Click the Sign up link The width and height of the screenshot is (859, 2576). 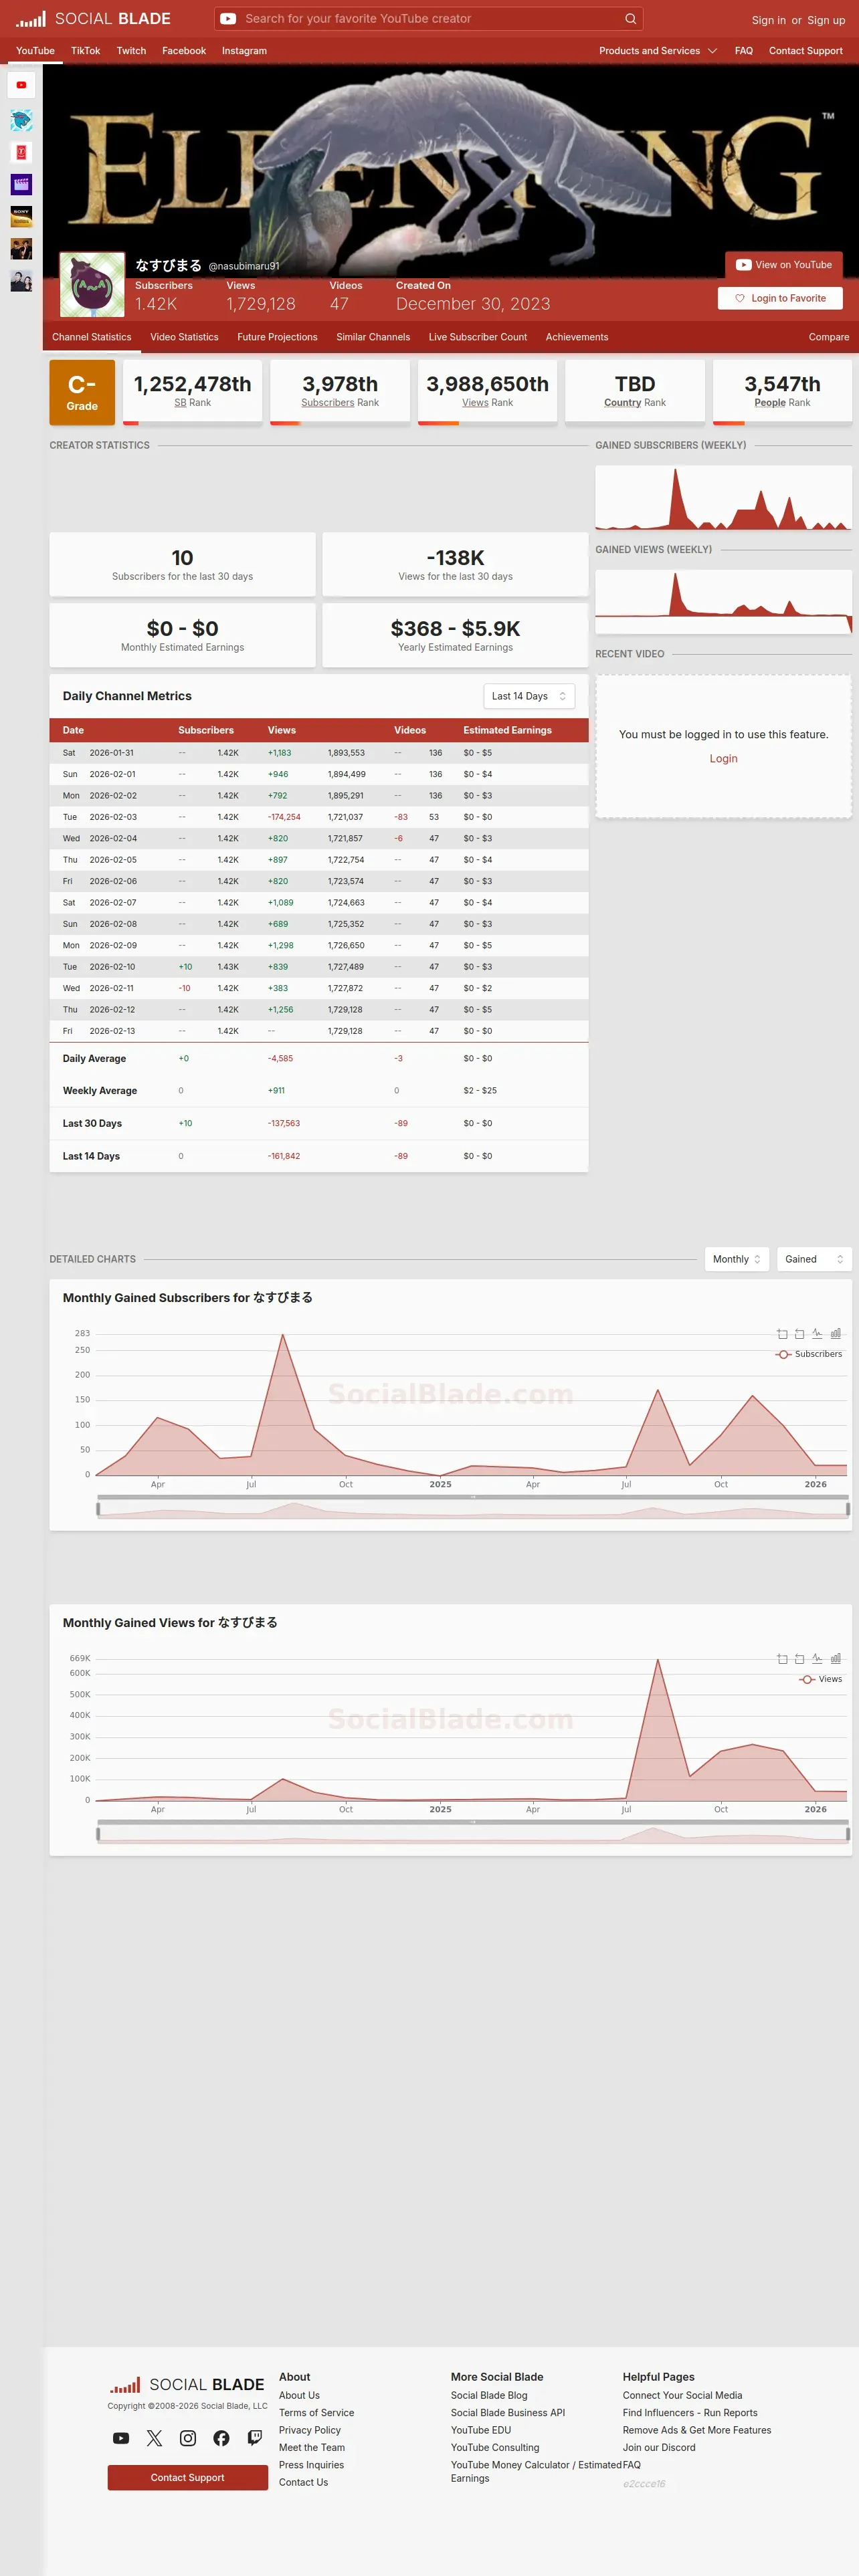pyautogui.click(x=826, y=20)
